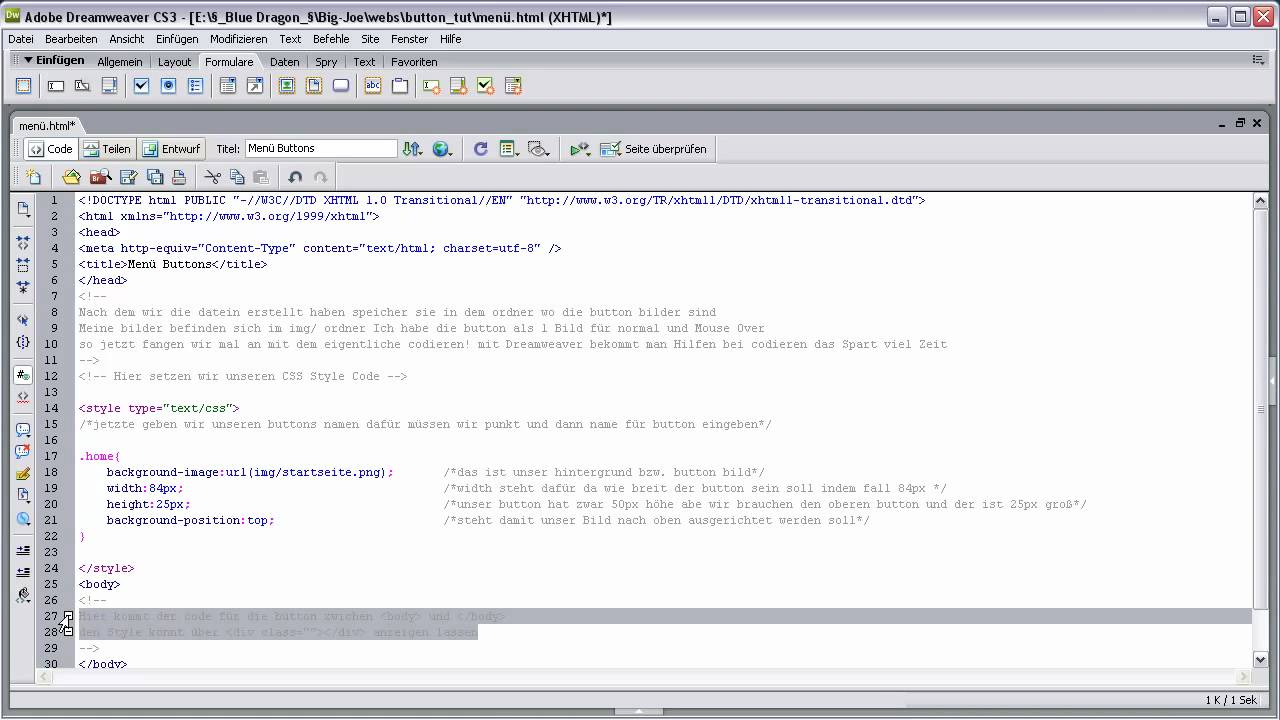Click the New document icon
Image resolution: width=1280 pixels, height=720 pixels.
point(33,177)
